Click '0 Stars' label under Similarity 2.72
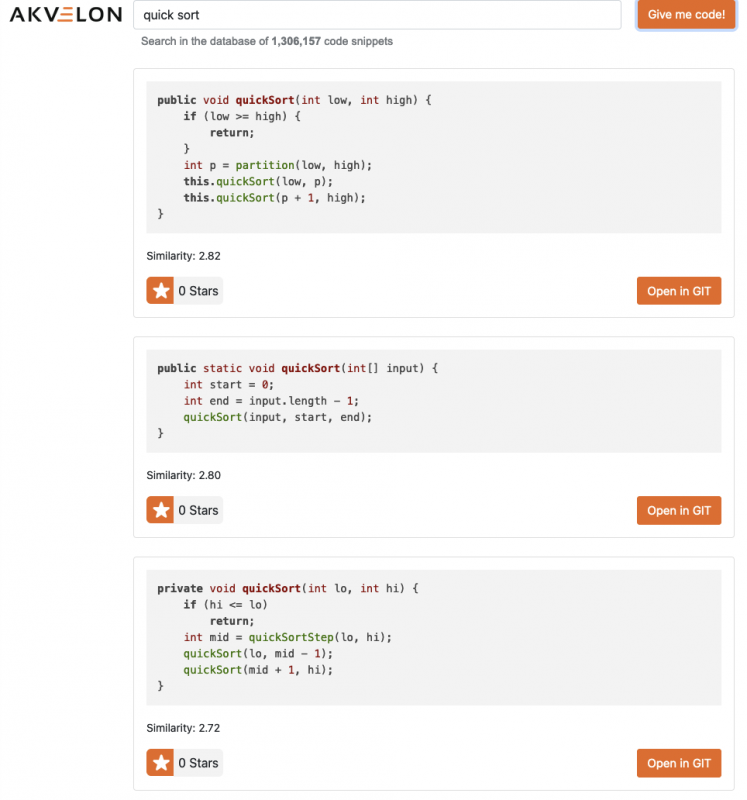The height and width of the screenshot is (800, 747). 198,763
